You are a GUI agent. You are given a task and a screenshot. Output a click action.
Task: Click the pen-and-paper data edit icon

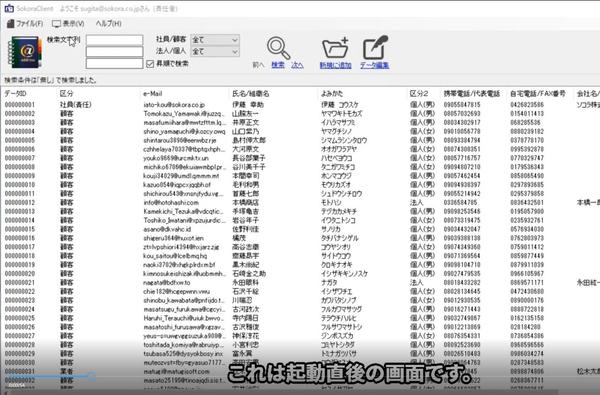click(375, 47)
